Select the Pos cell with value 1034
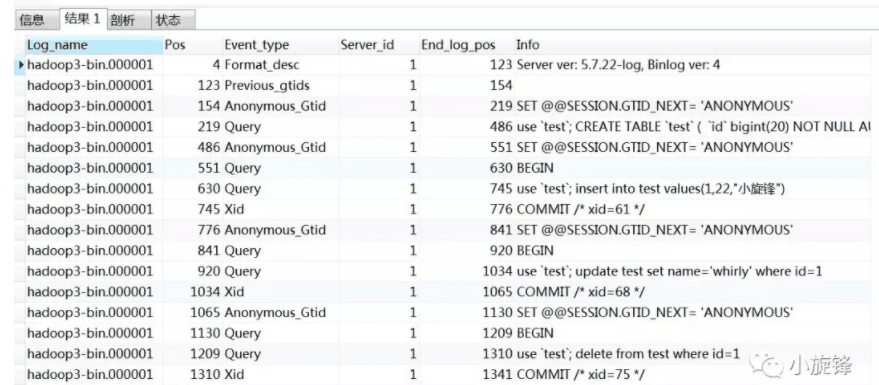 tap(192, 292)
